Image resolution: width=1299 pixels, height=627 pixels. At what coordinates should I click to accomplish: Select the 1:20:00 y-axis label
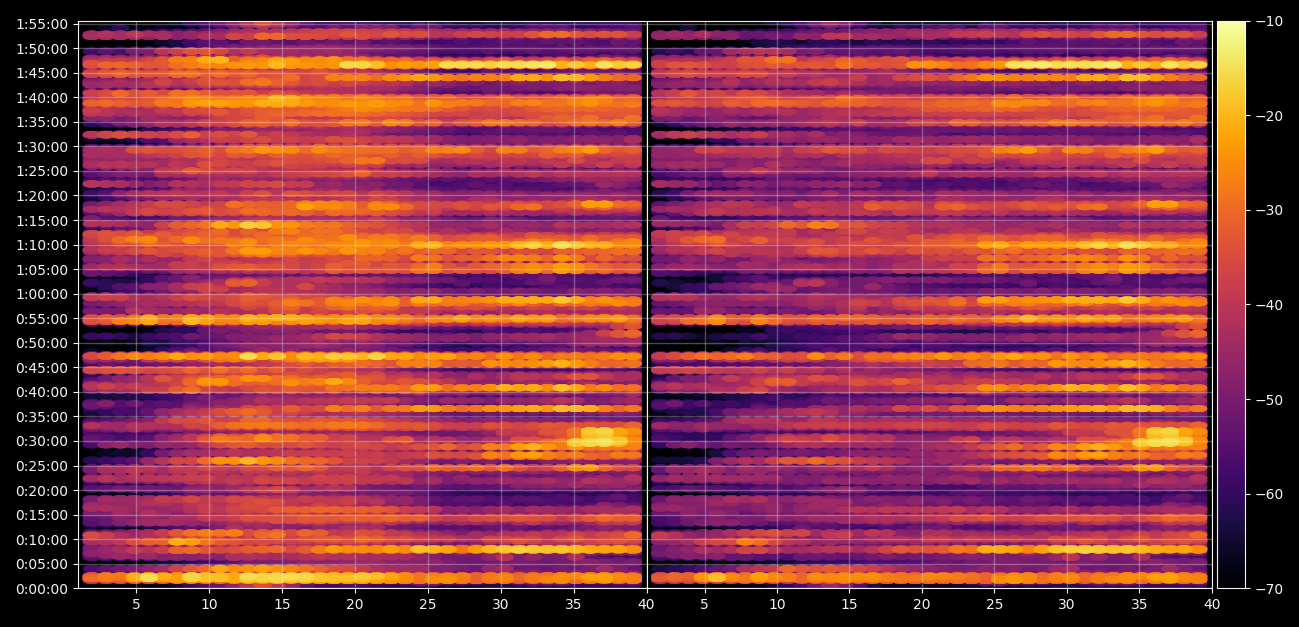click(43, 196)
